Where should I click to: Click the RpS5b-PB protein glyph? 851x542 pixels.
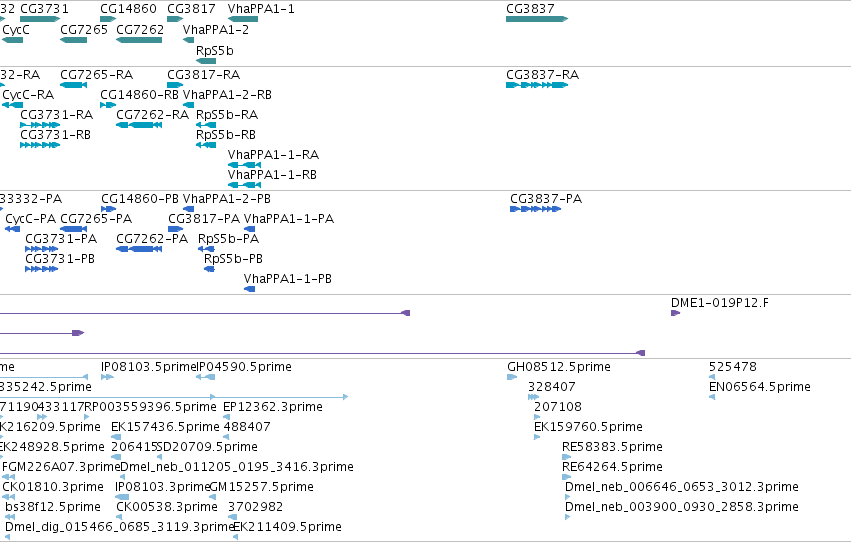tap(209, 270)
